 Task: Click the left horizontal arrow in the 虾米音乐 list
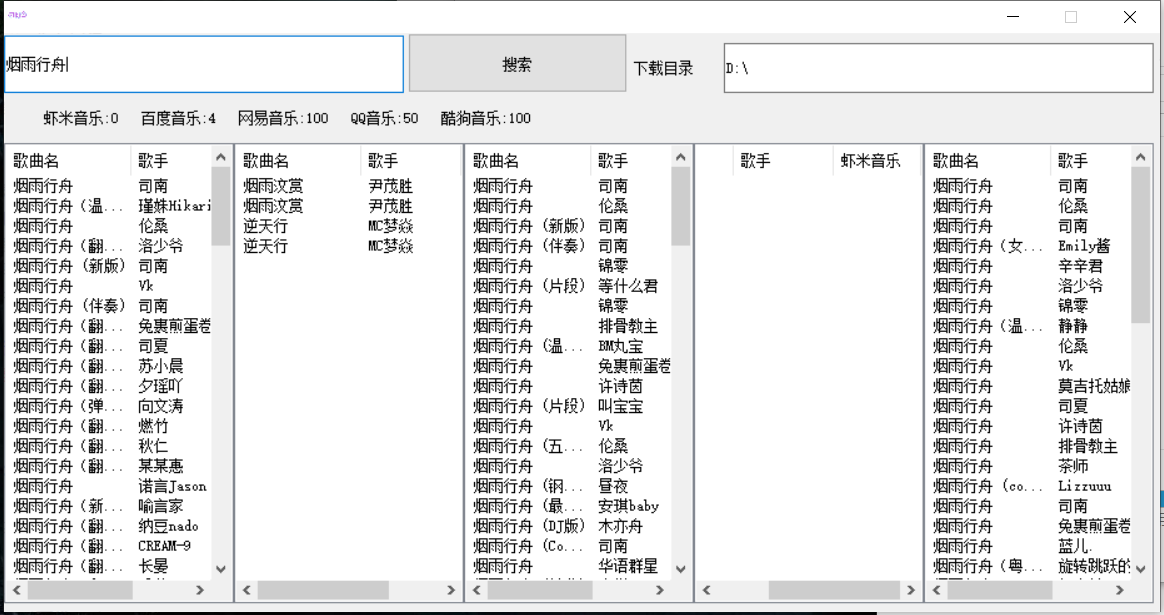(x=708, y=591)
